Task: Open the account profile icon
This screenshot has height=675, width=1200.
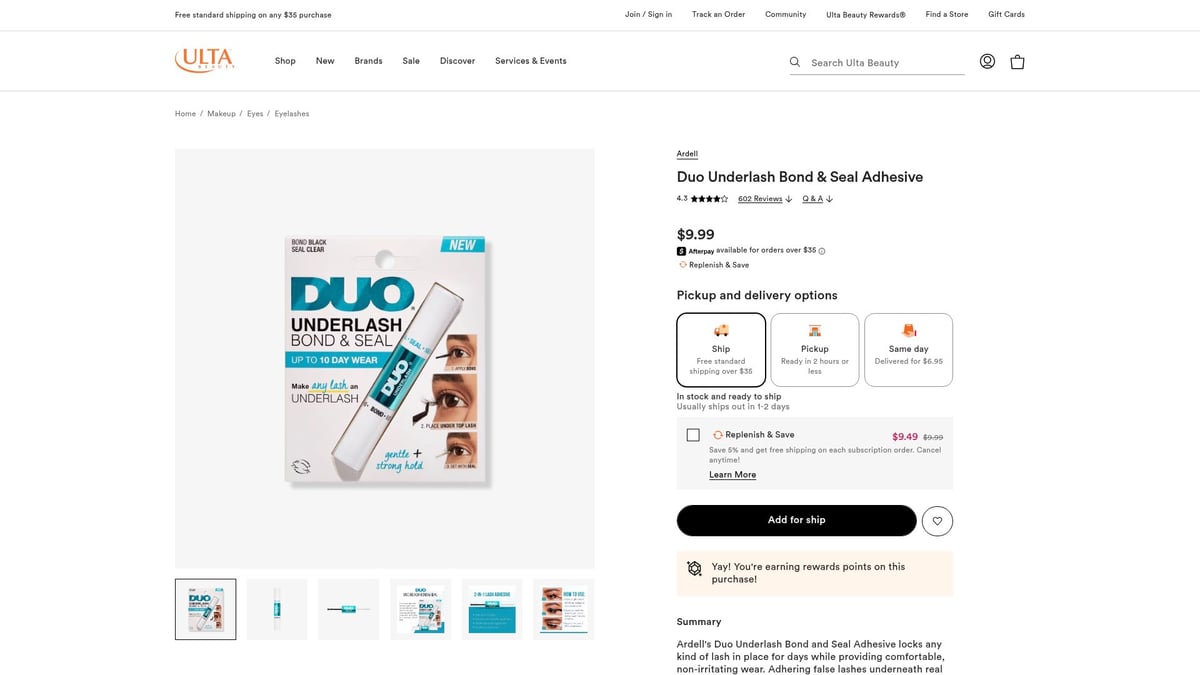Action: [987, 61]
